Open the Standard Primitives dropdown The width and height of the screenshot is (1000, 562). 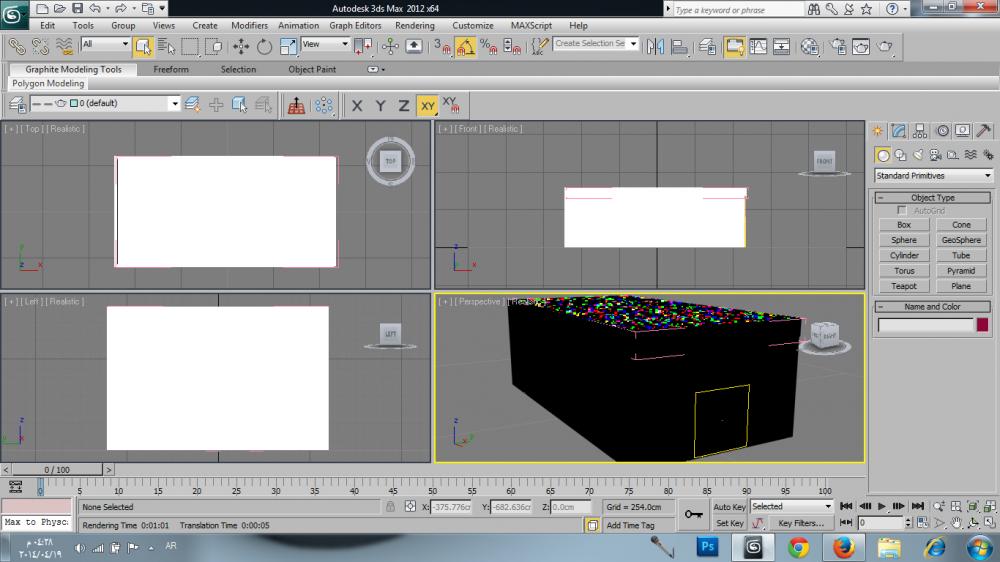[x=933, y=176]
